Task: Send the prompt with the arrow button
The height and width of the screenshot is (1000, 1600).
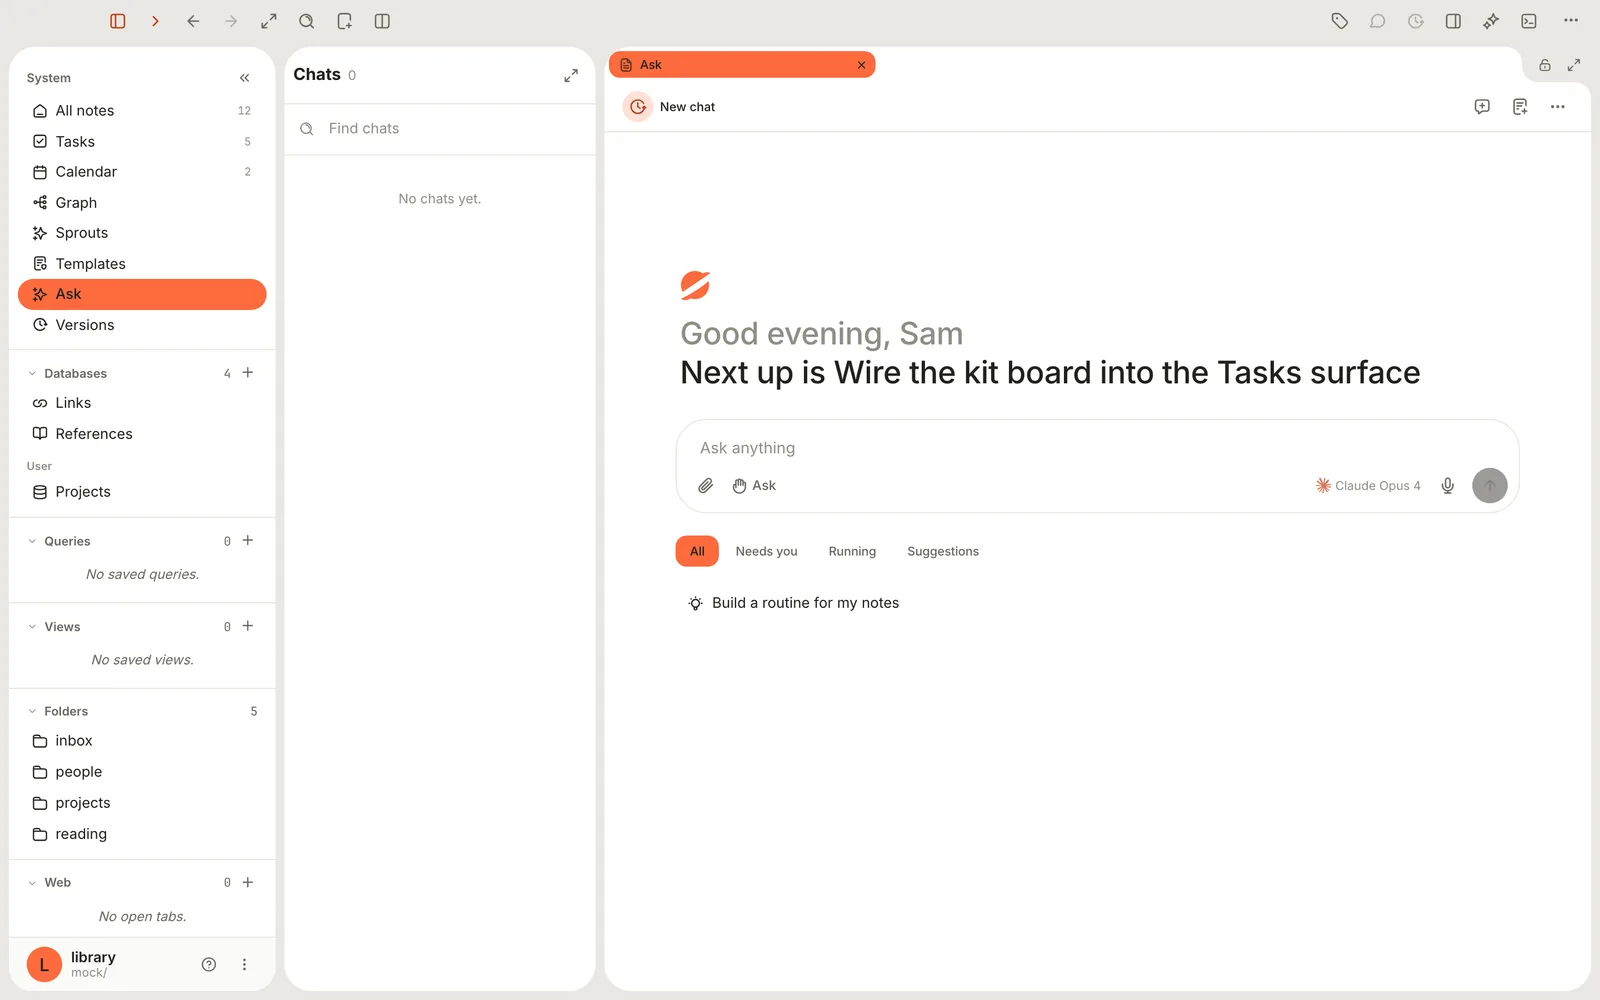Action: (x=1490, y=486)
